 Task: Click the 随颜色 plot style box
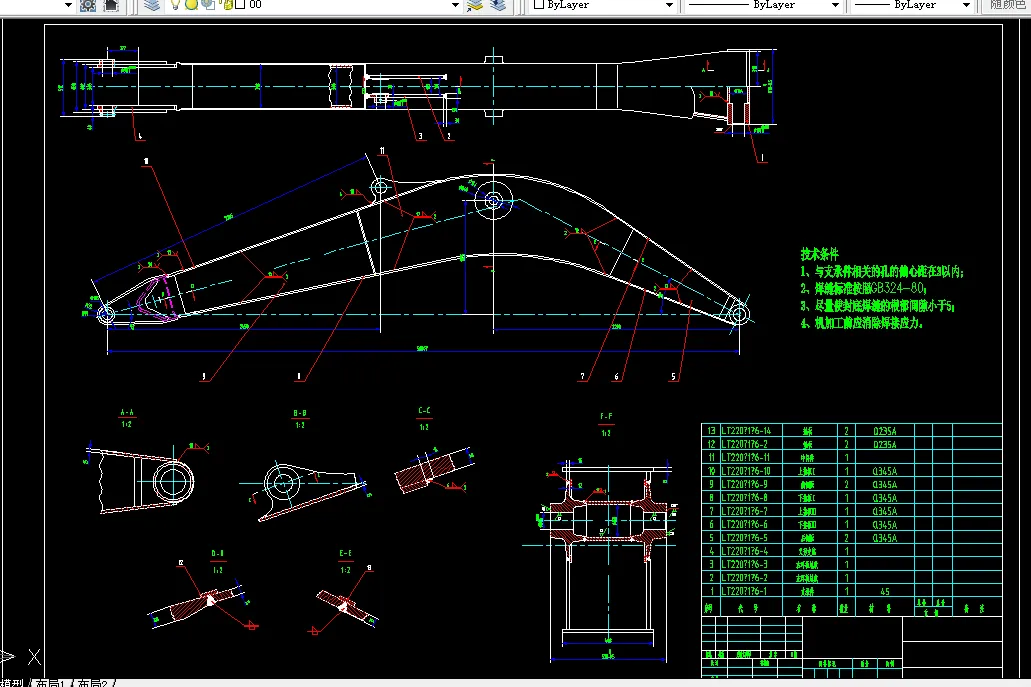point(1006,5)
